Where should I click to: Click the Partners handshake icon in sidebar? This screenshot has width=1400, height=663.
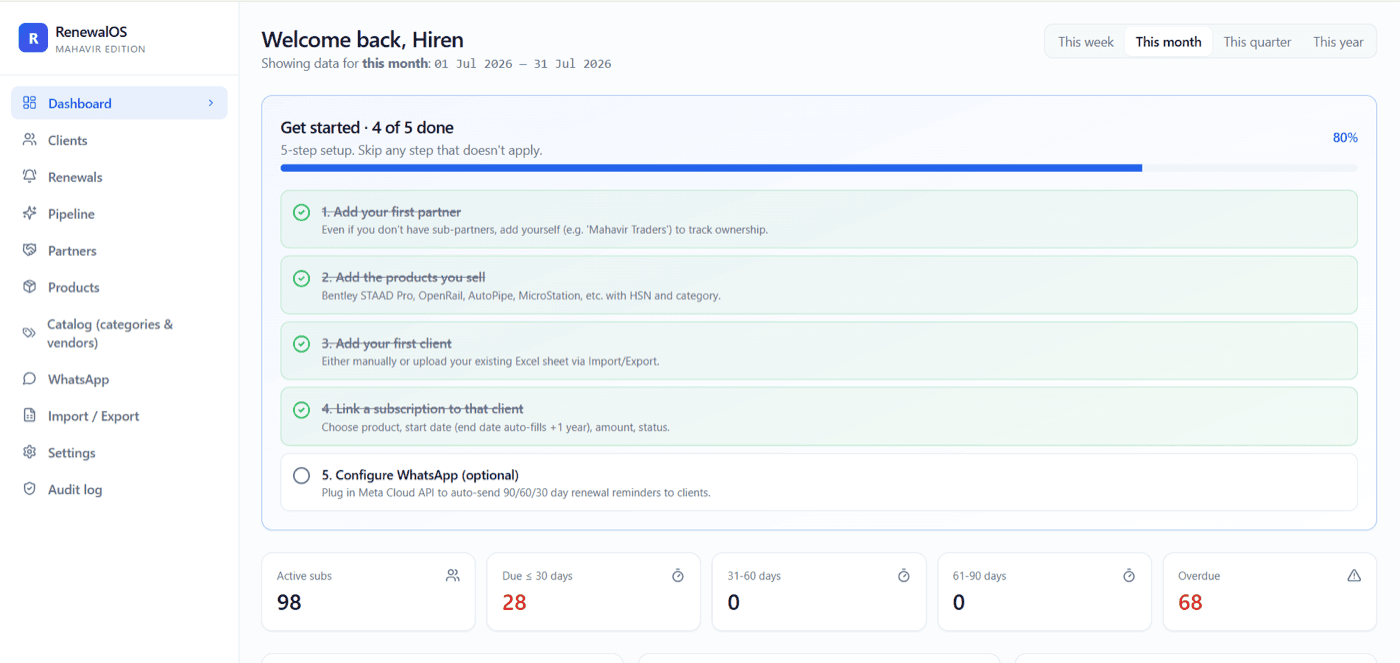[29, 250]
